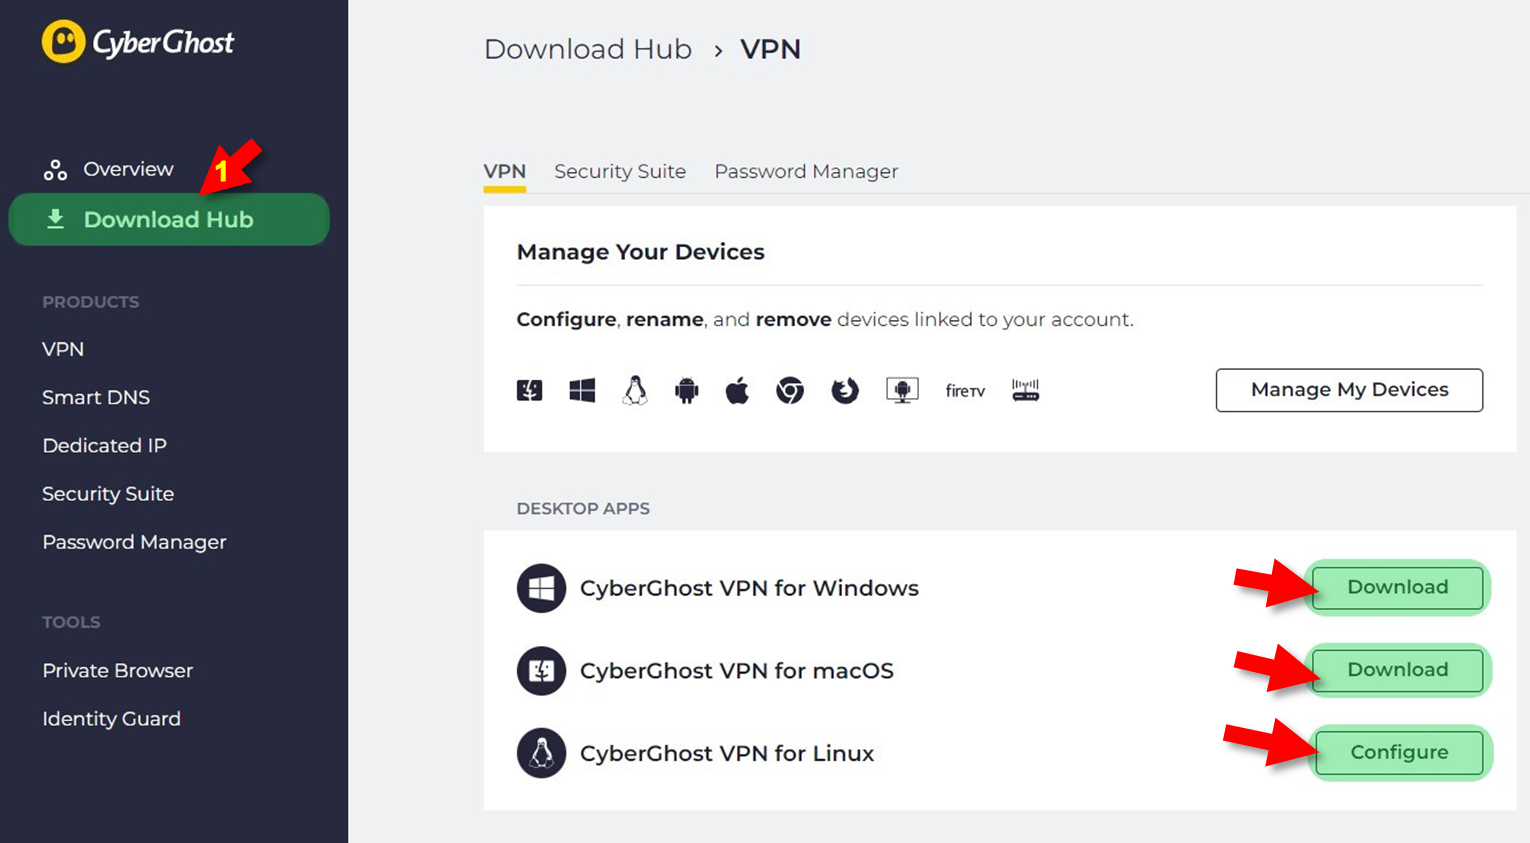Switch to the VPN tab
This screenshot has height=843, width=1530.
coord(505,171)
